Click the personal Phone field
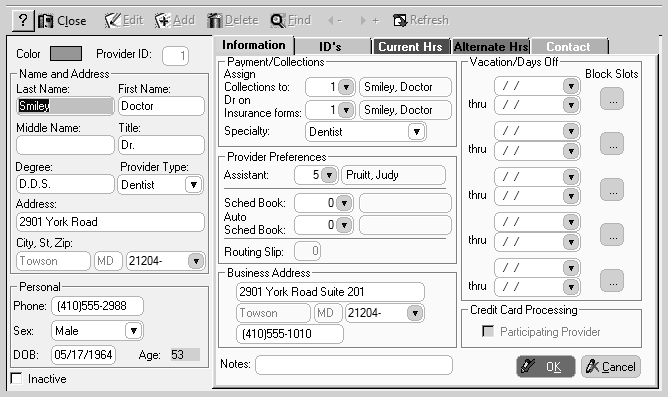668x397 pixels. pyautogui.click(x=98, y=306)
